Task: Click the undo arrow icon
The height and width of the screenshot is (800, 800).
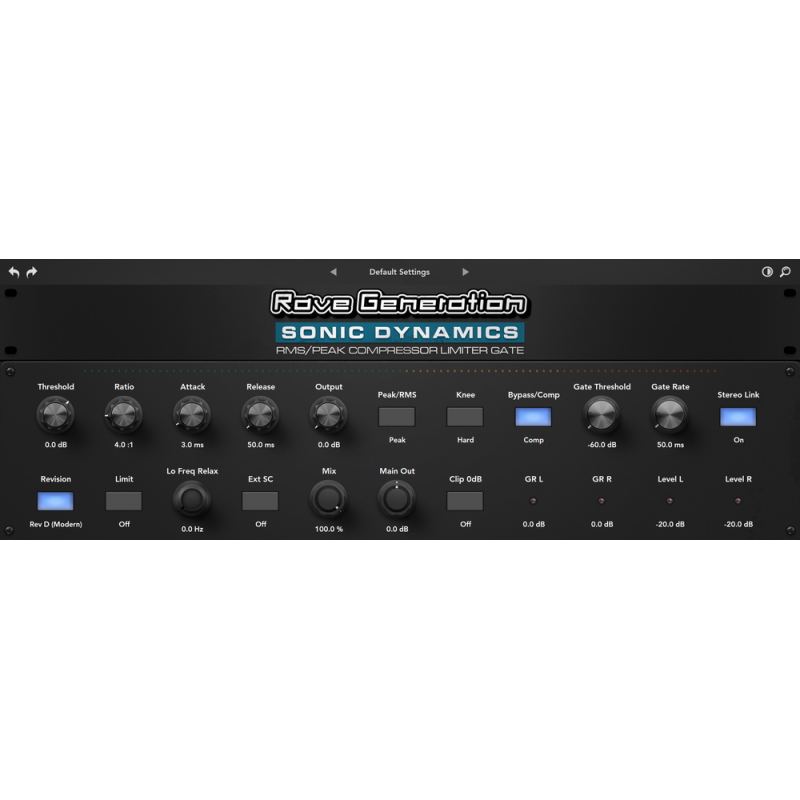Action: click(x=13, y=271)
